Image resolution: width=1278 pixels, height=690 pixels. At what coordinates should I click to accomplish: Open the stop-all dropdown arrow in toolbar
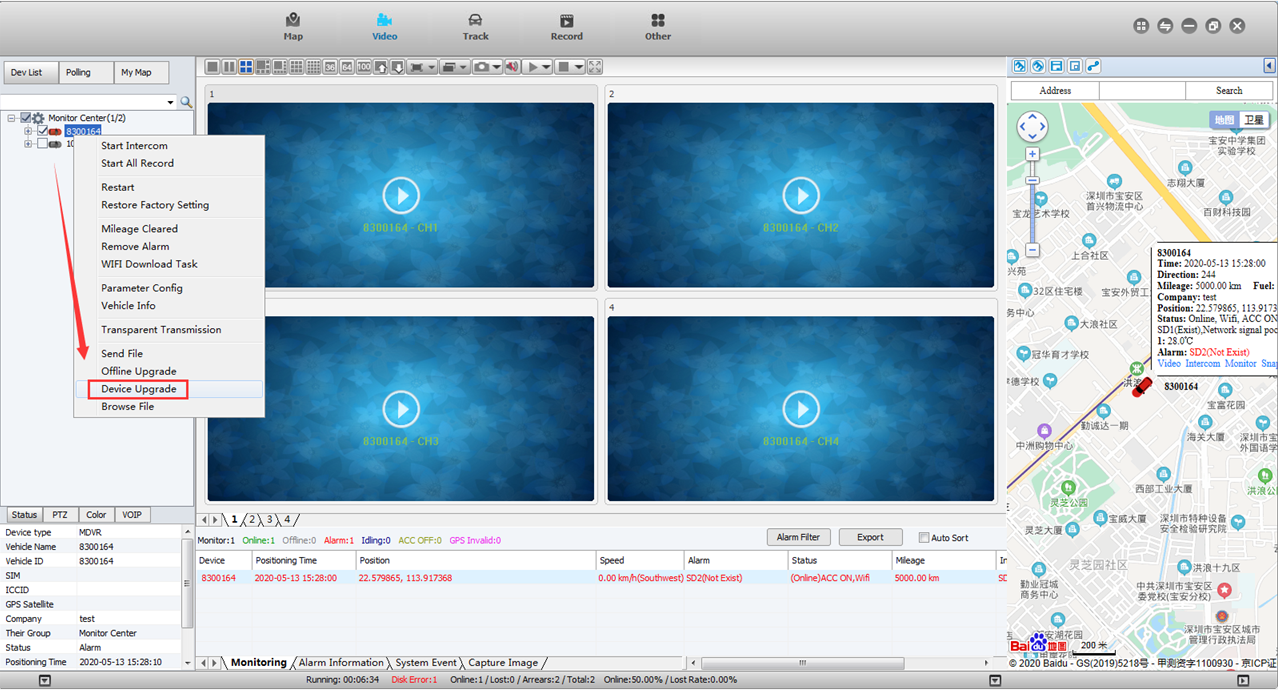tap(579, 67)
